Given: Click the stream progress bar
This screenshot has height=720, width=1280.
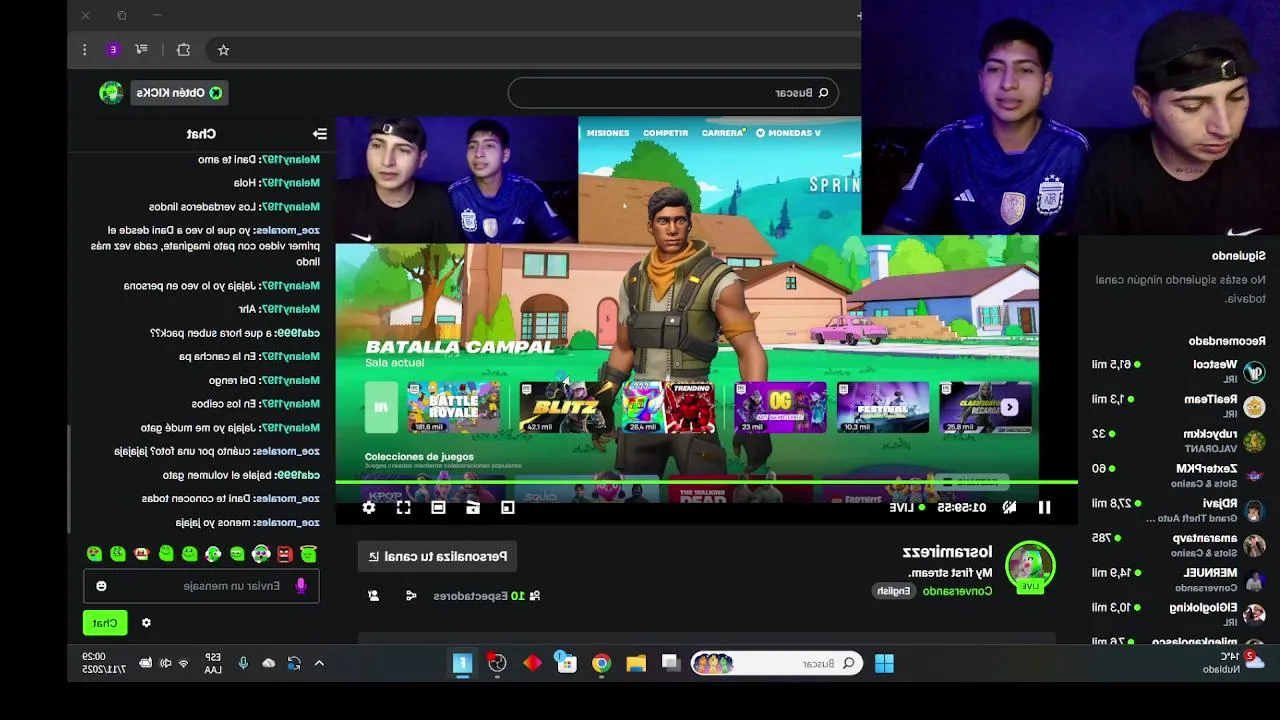Looking at the screenshot, I should (x=706, y=483).
